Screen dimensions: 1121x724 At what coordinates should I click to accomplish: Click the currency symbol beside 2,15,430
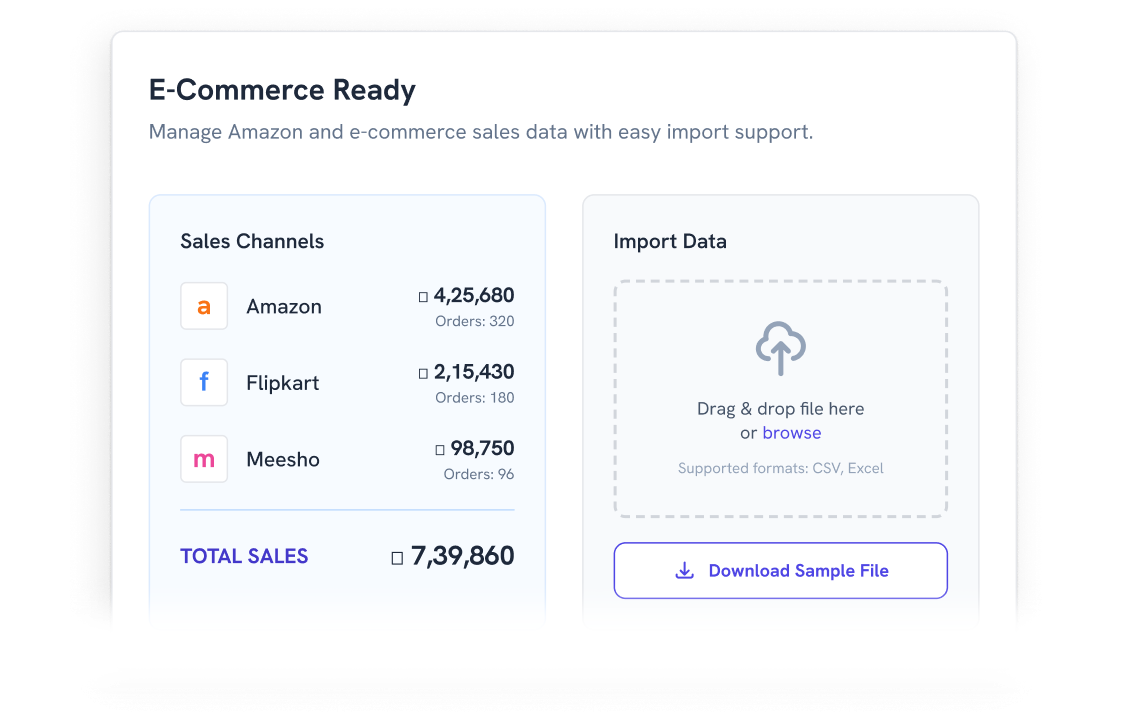pos(423,373)
